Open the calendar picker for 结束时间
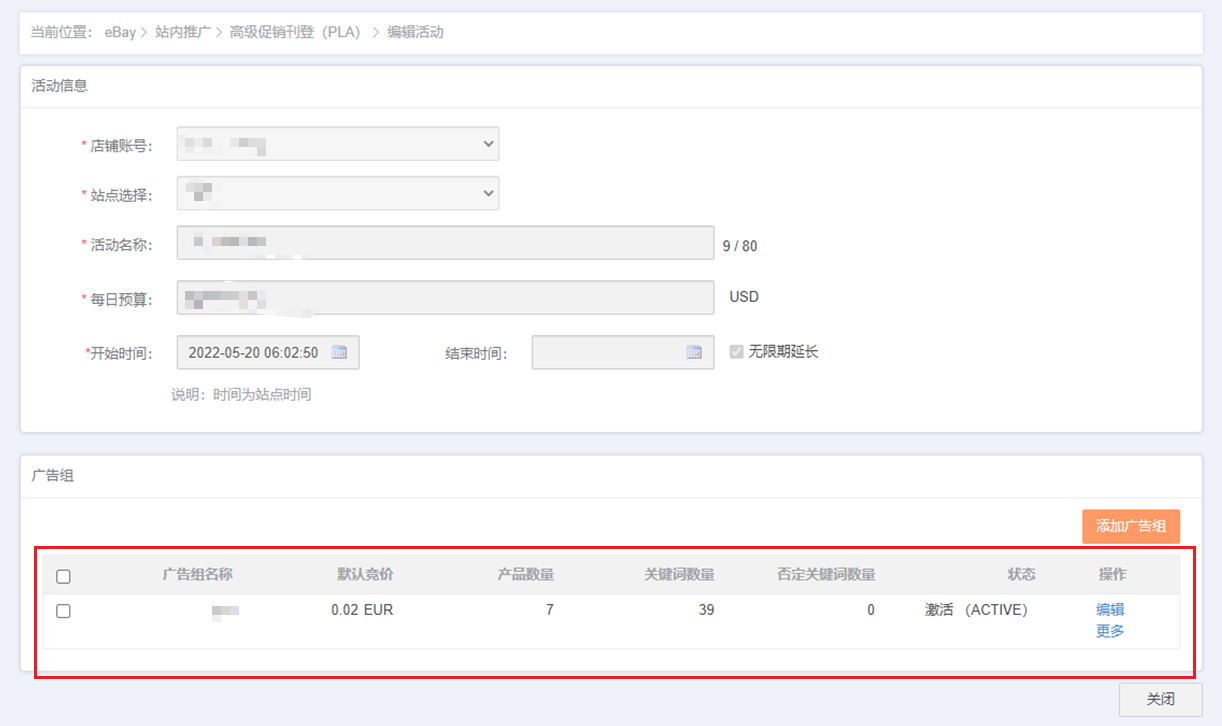1222x726 pixels. [694, 352]
